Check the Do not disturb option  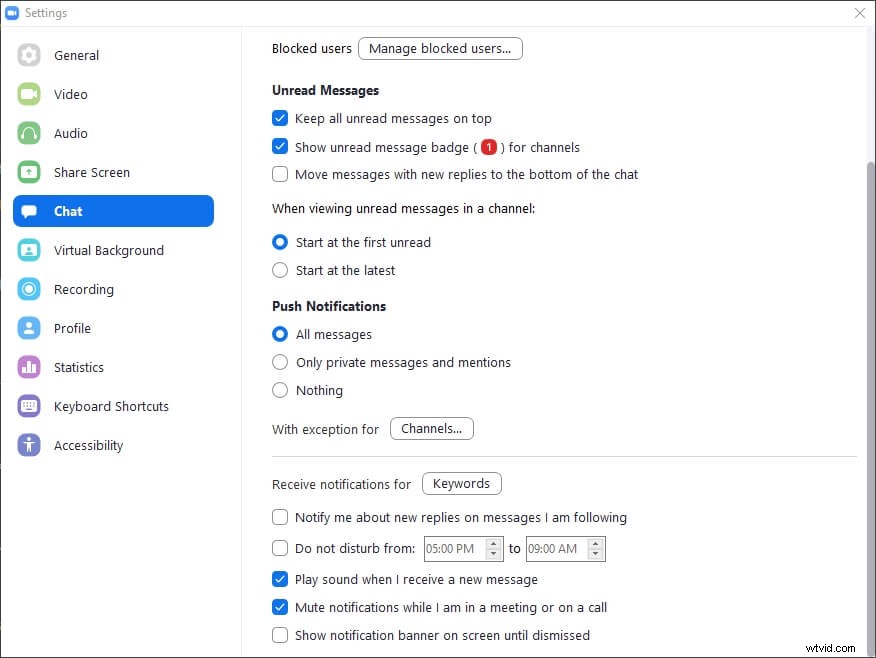[x=280, y=548]
